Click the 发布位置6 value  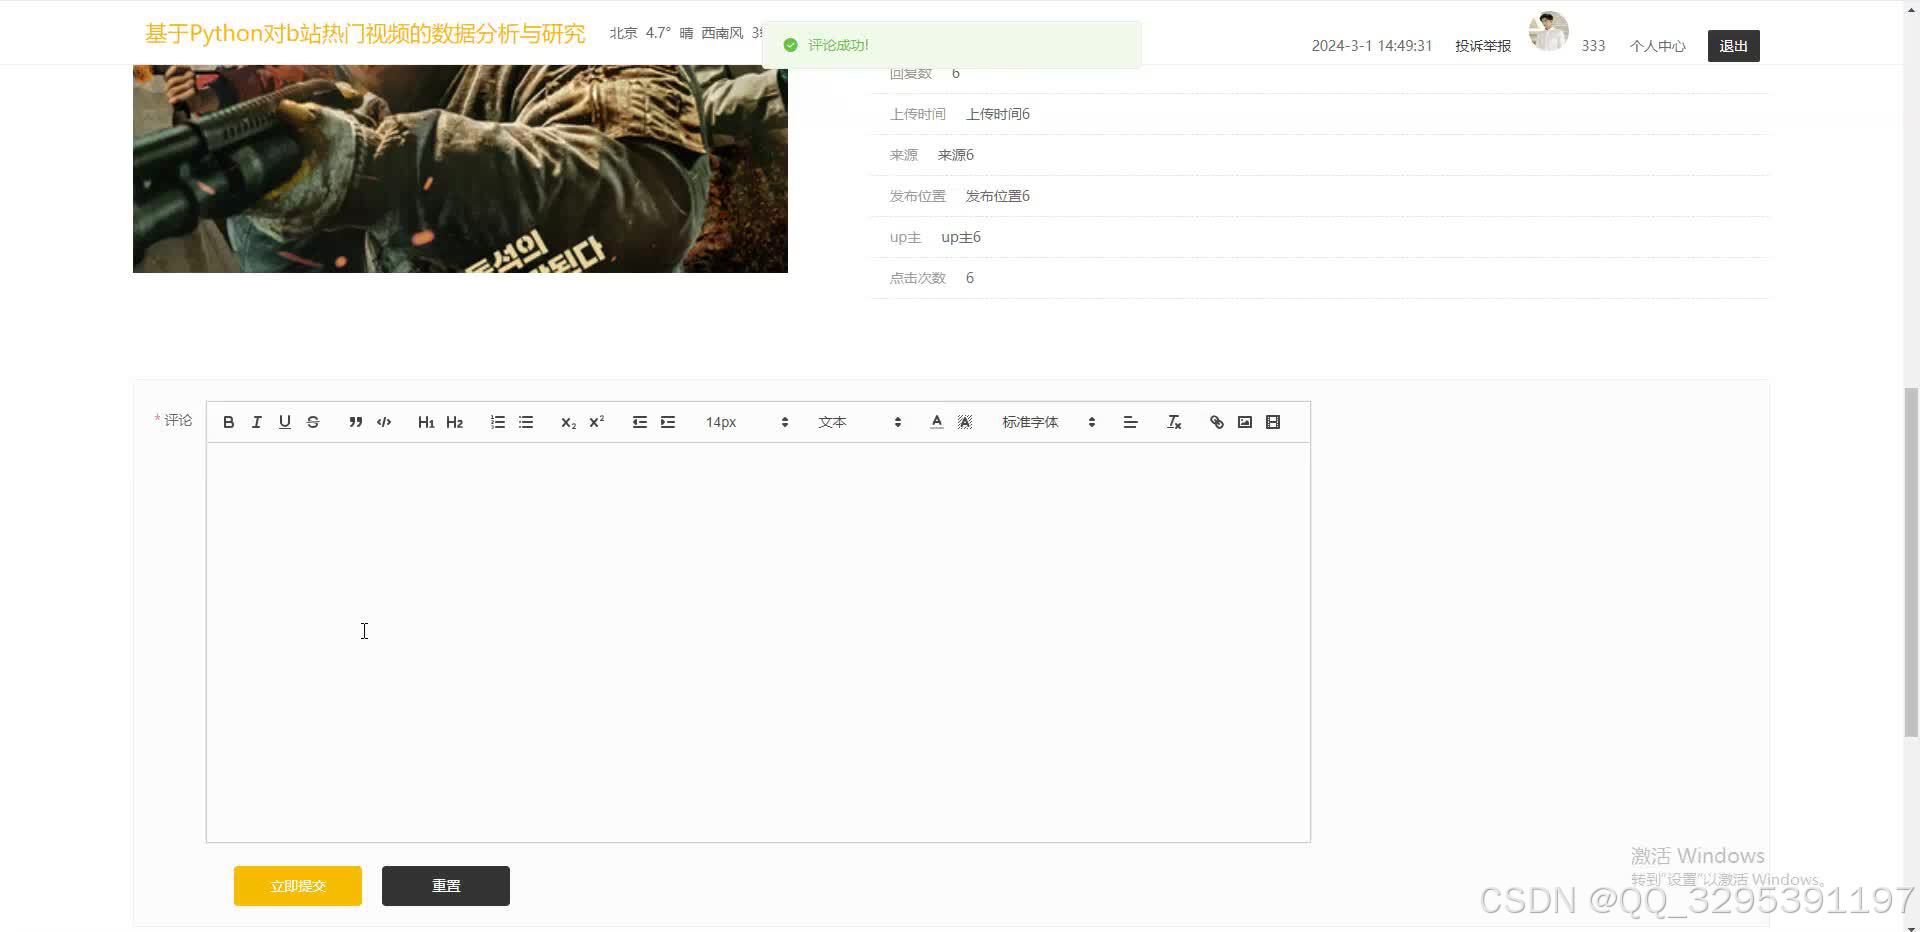[x=998, y=196]
